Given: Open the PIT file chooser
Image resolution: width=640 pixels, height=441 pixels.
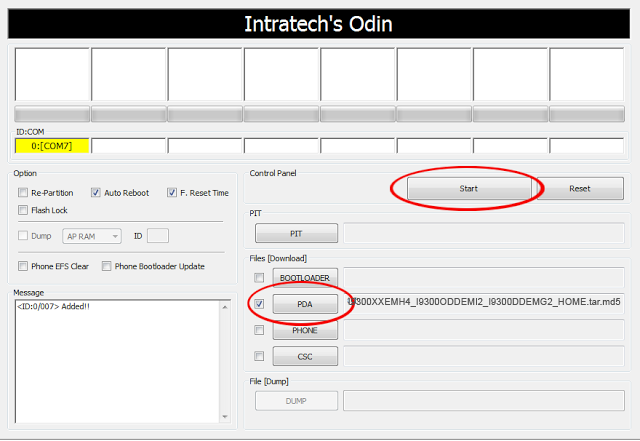Looking at the screenshot, I should click(296, 233).
